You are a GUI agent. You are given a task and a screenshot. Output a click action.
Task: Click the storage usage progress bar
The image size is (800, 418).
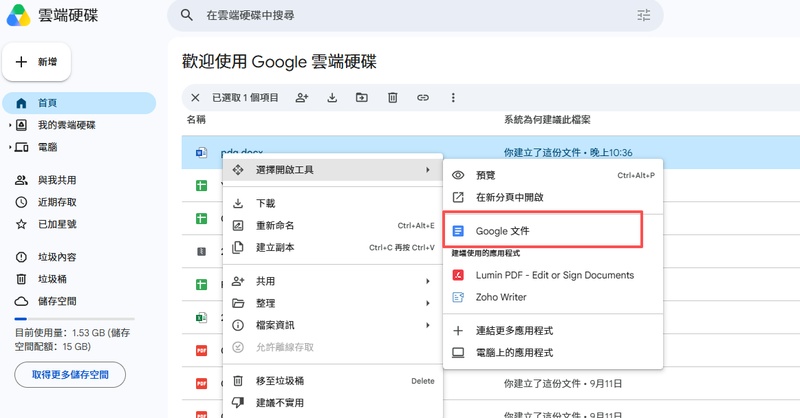point(74,319)
